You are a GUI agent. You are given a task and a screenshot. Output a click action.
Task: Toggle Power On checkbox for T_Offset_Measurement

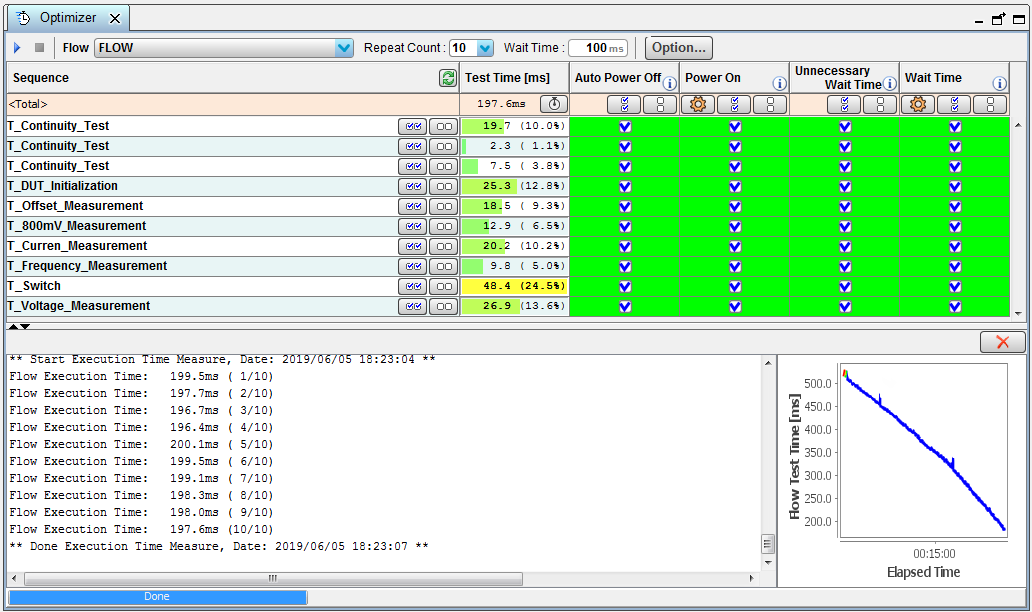(x=735, y=206)
